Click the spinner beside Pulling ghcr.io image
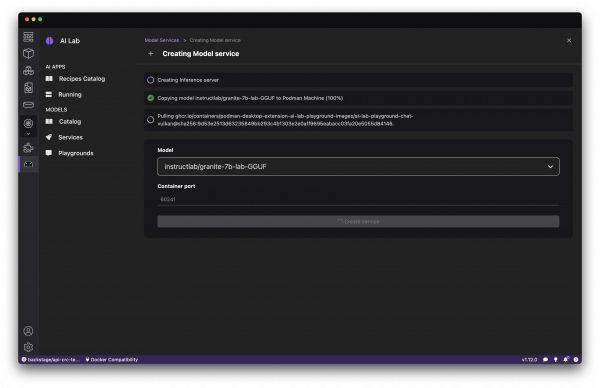The width and height of the screenshot is (600, 388). 150,120
